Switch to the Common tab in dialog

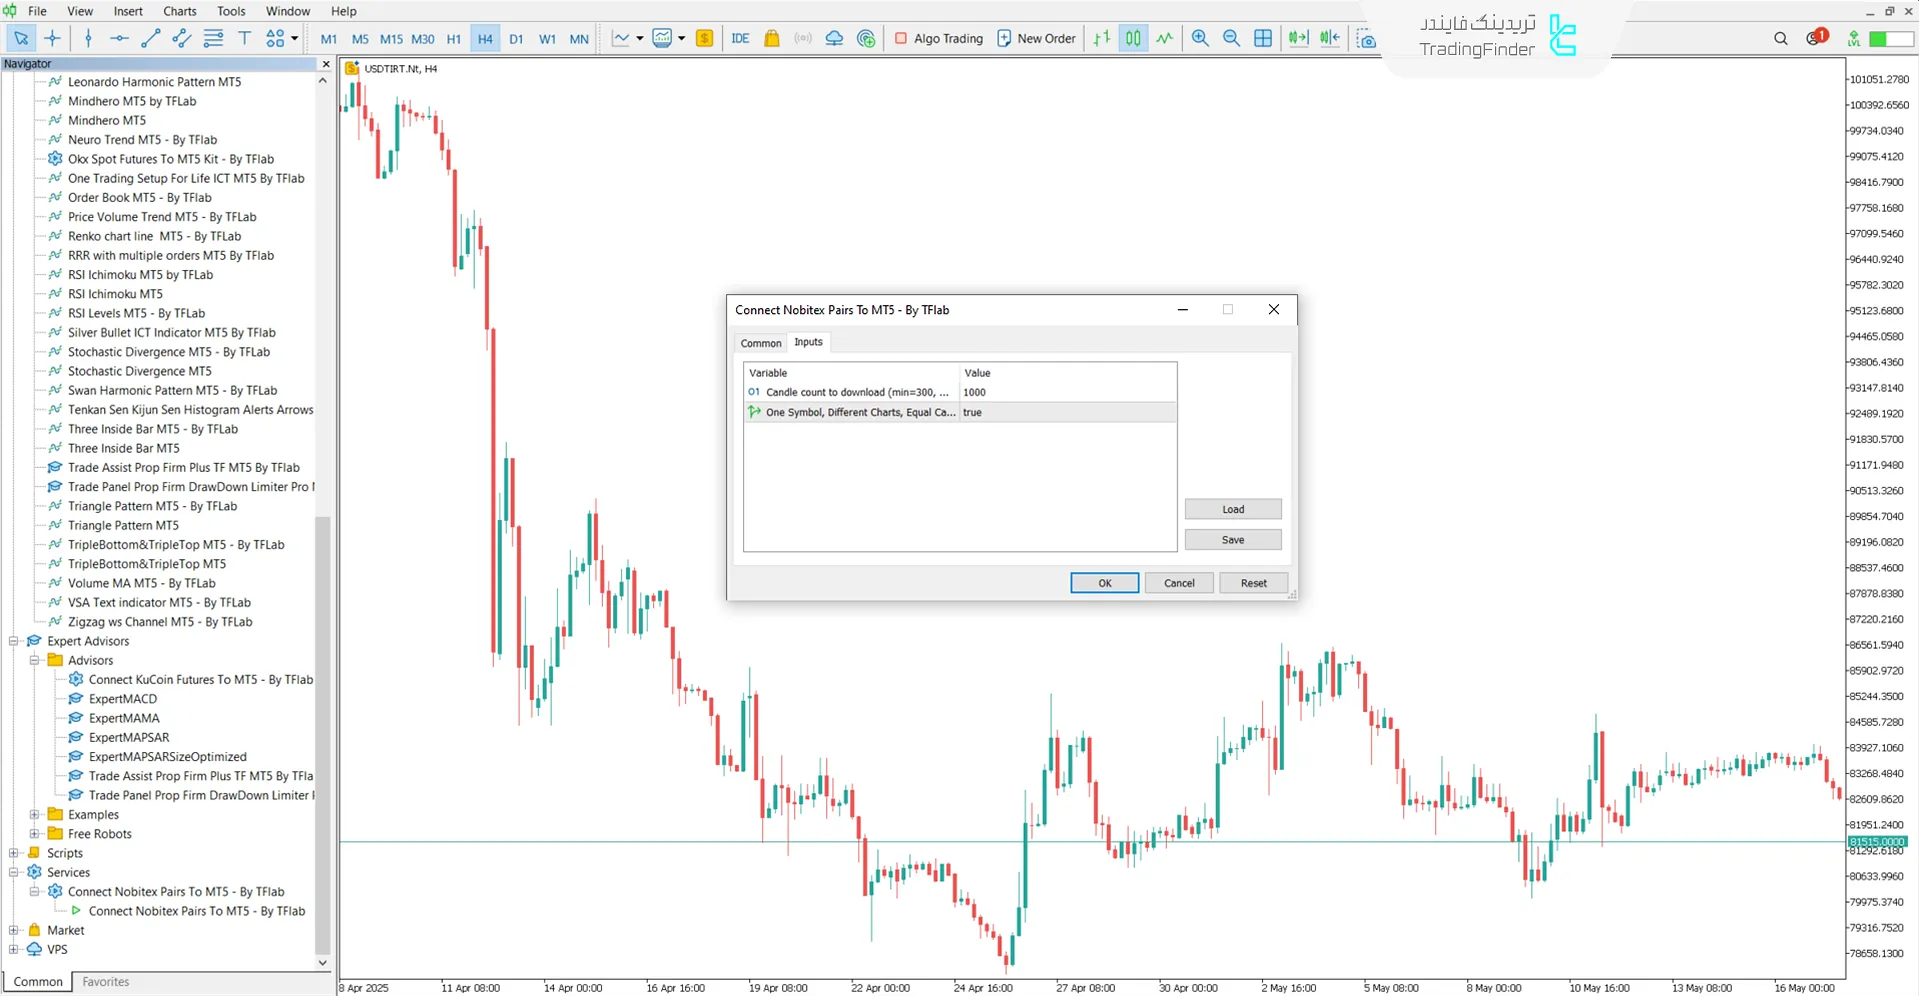tap(760, 343)
